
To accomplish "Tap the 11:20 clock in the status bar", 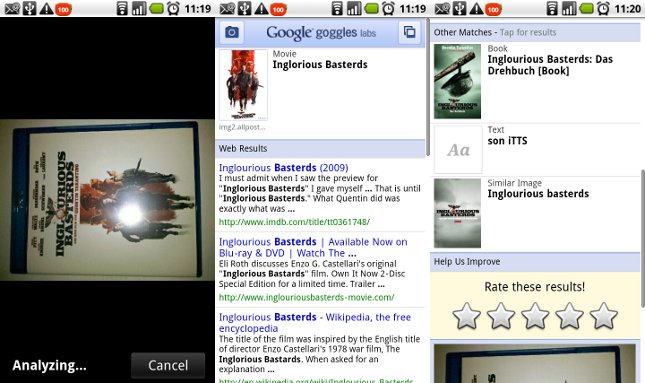I will click(x=628, y=8).
